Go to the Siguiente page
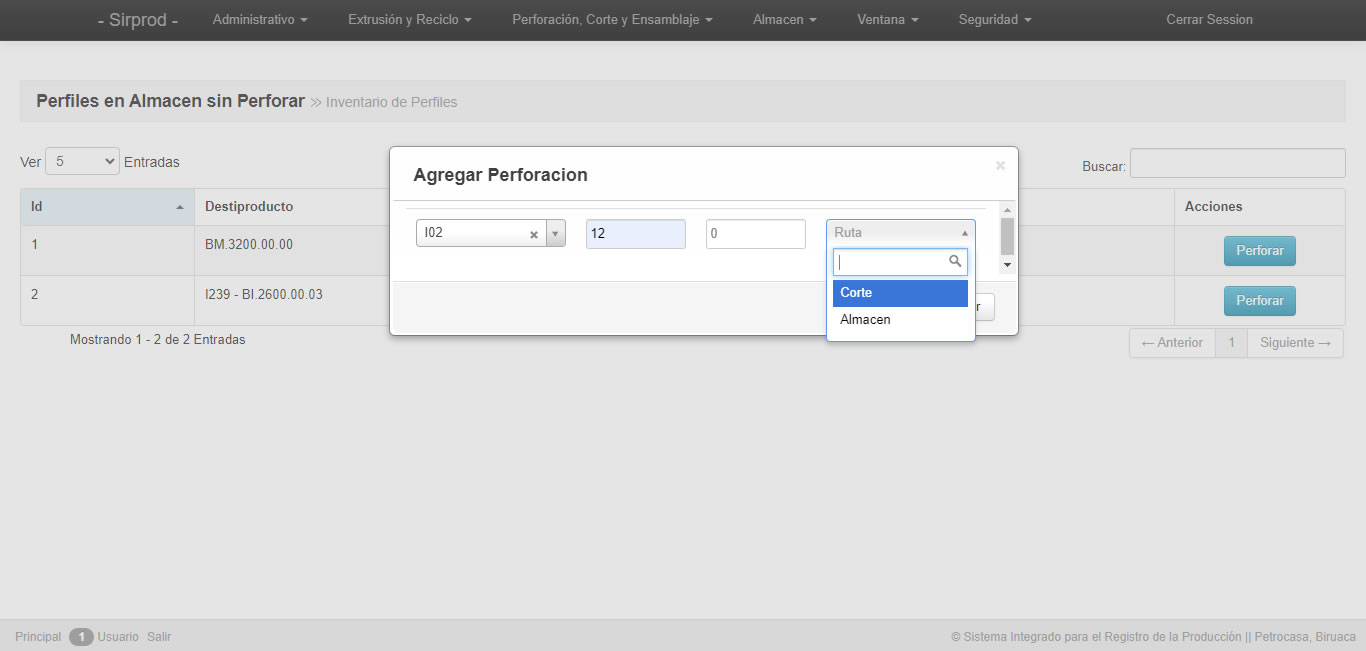The image size is (1366, 651). 1295,343
